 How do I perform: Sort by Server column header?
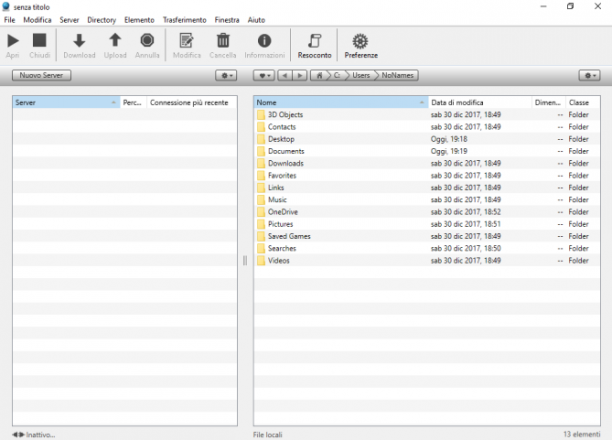tap(66, 103)
